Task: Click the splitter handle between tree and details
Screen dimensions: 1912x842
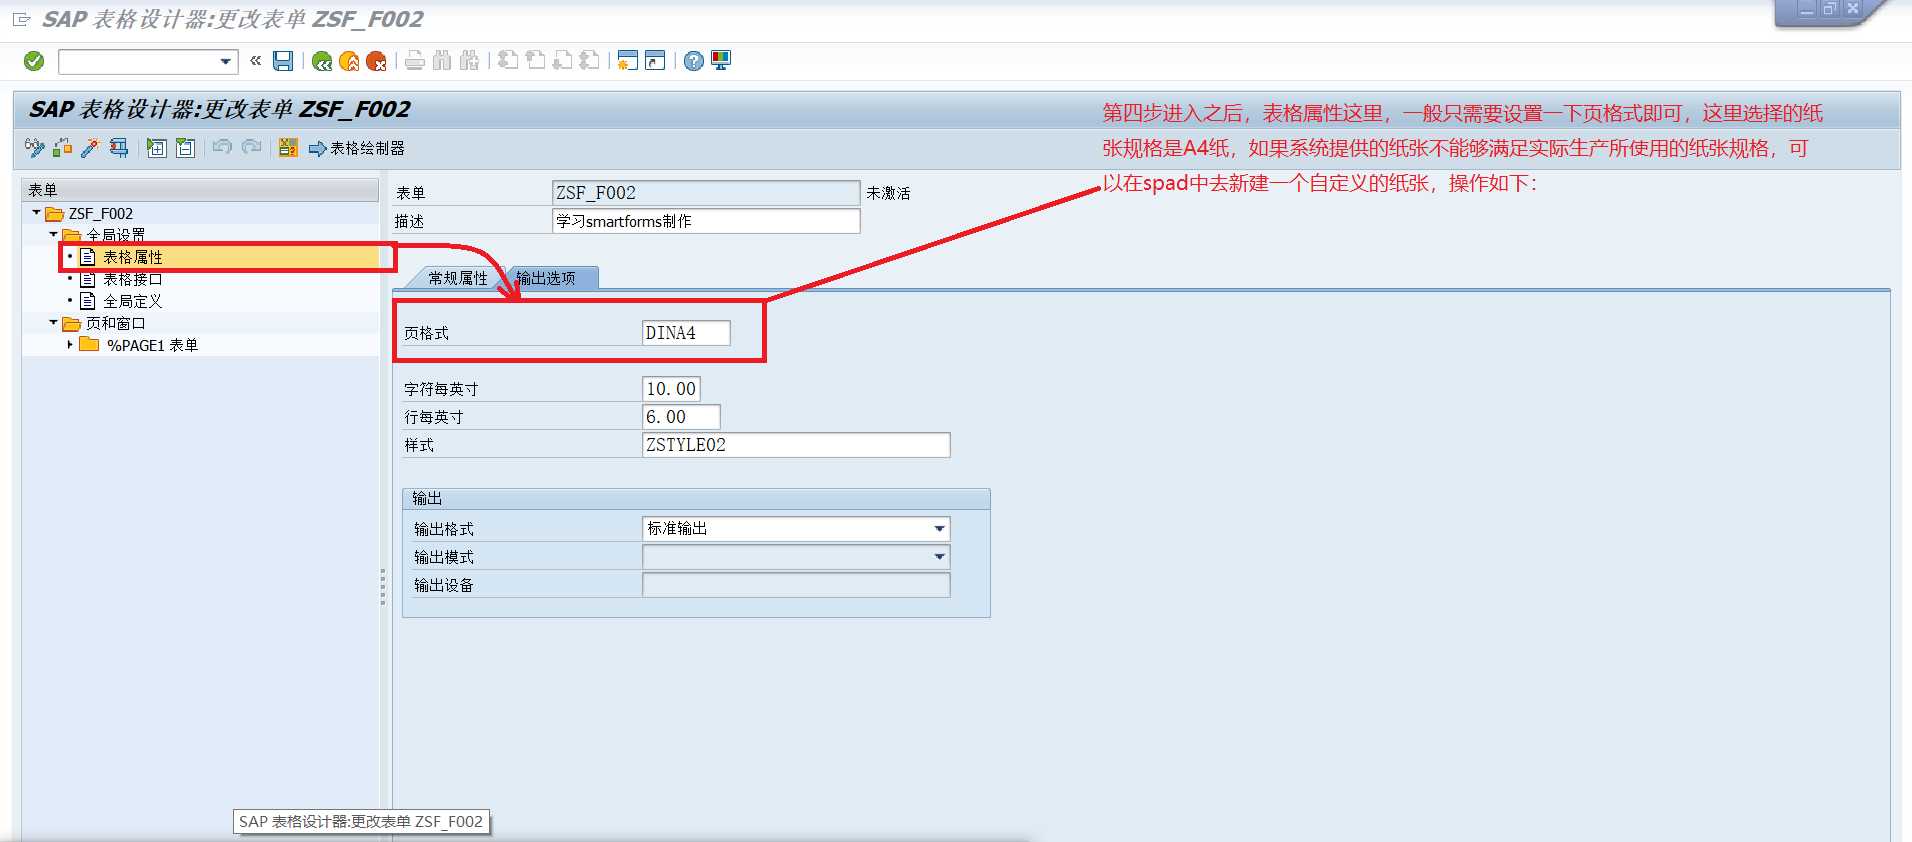Action: (x=383, y=586)
